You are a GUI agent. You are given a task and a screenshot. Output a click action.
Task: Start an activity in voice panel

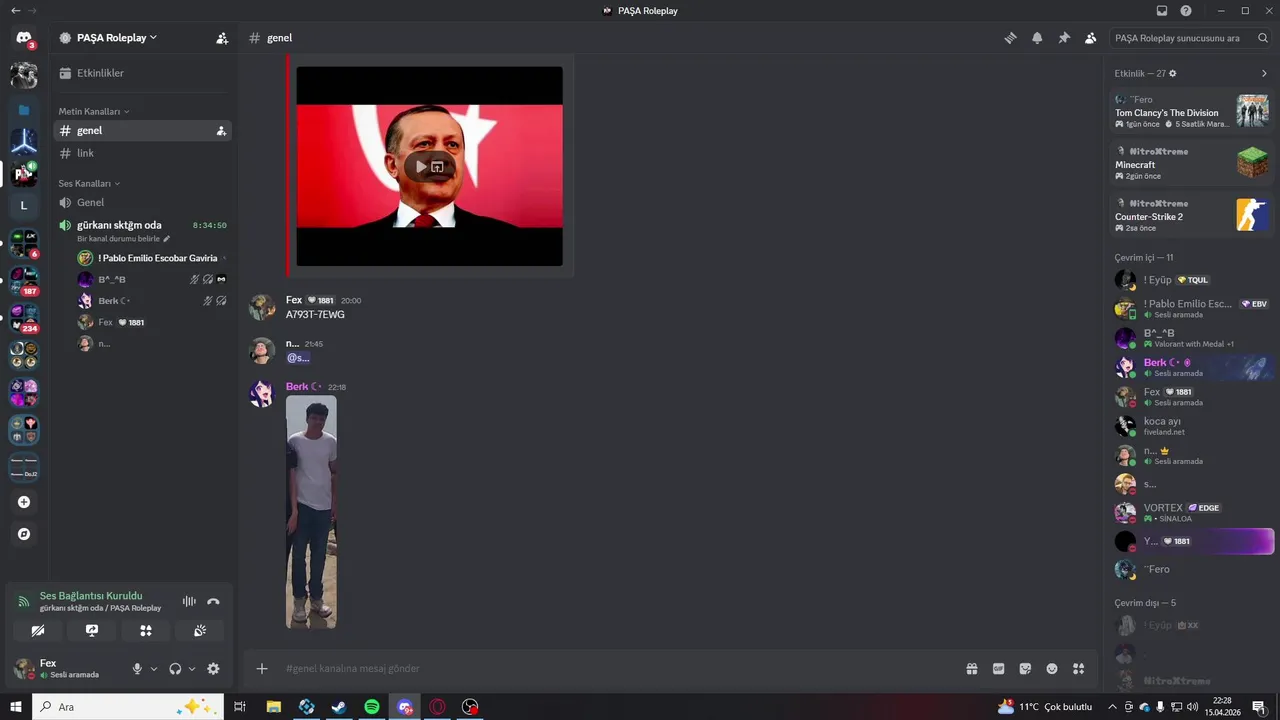[146, 630]
